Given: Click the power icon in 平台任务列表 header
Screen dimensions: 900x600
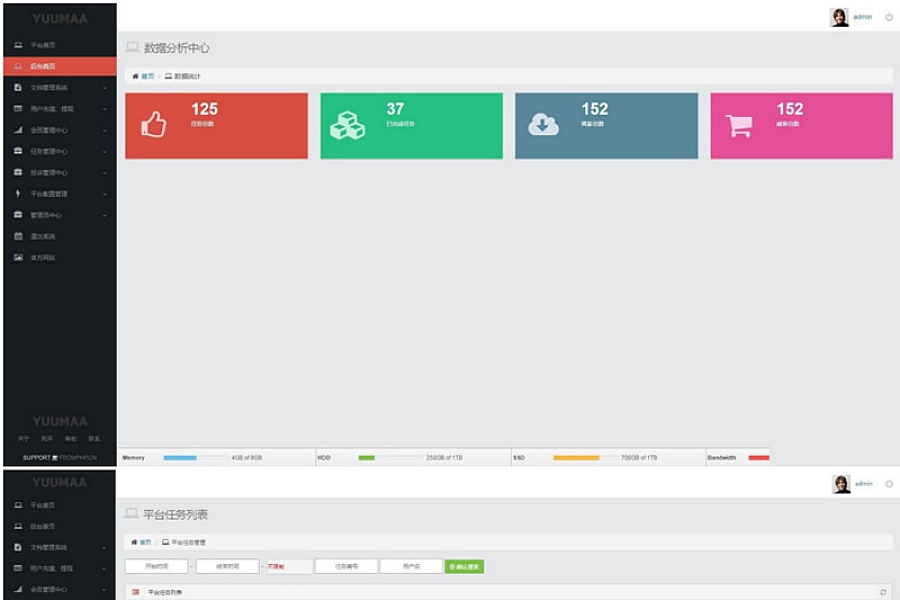Looking at the screenshot, I should (x=889, y=484).
